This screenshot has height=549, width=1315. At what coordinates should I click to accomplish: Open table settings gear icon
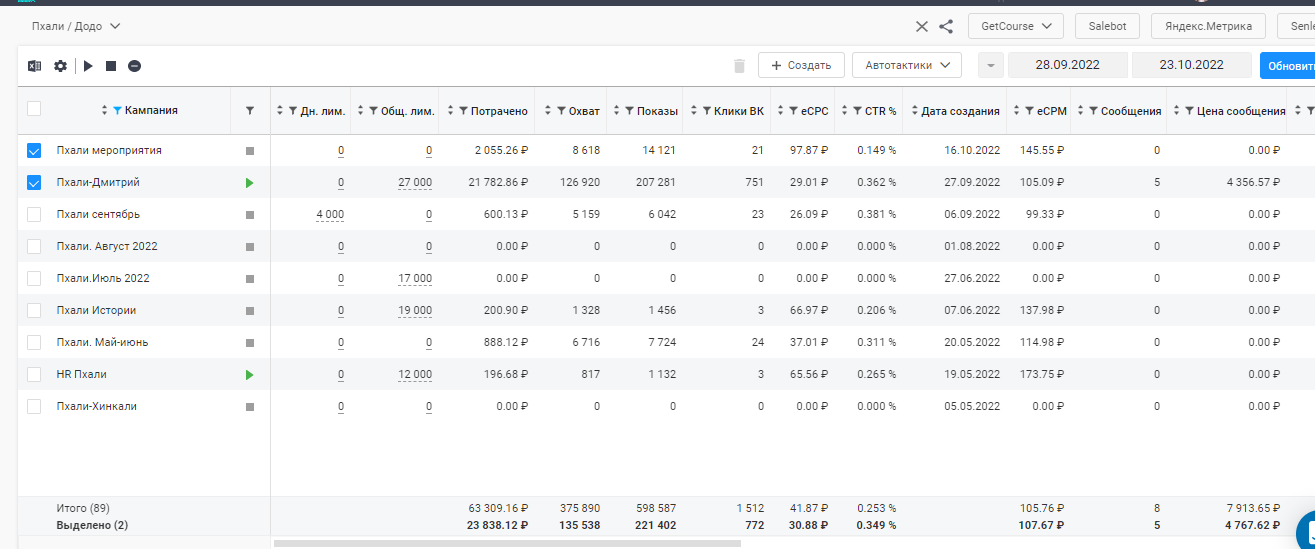click(x=60, y=66)
